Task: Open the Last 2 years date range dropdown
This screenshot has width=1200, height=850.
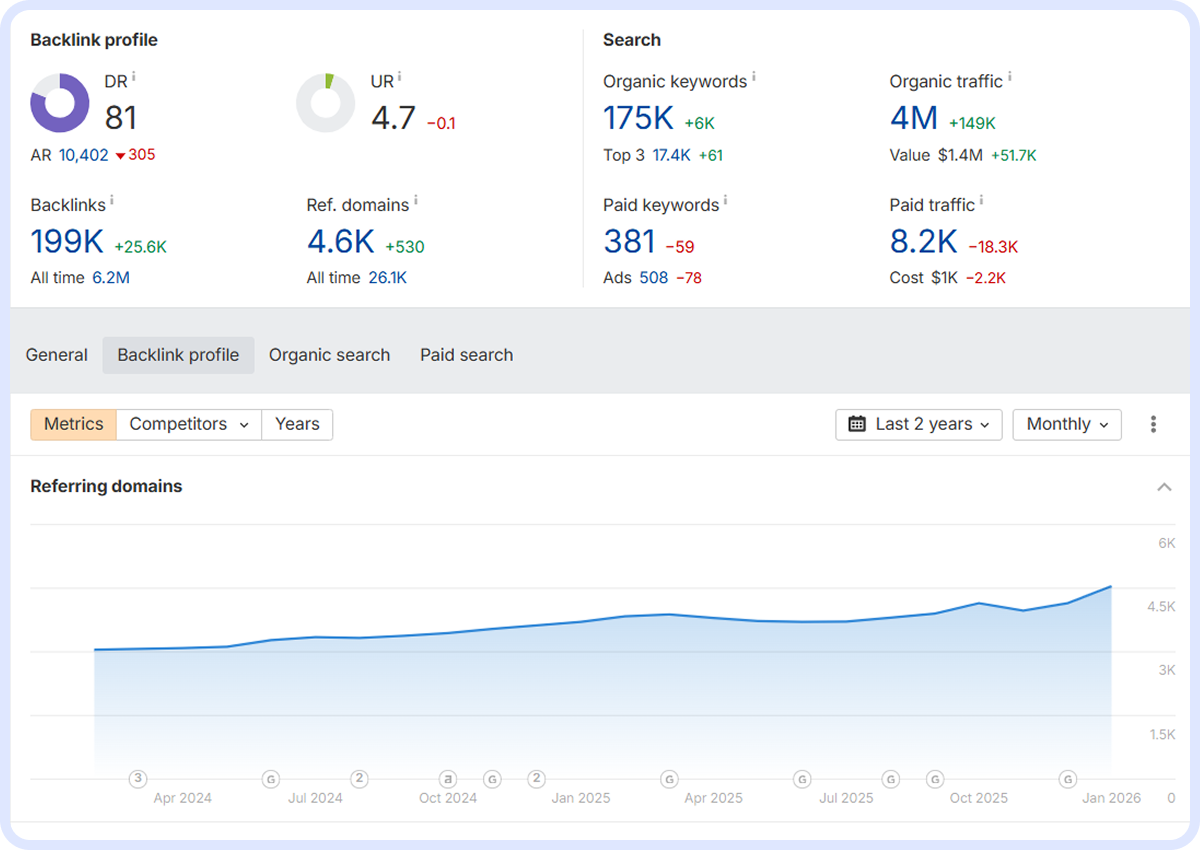Action: coord(918,424)
